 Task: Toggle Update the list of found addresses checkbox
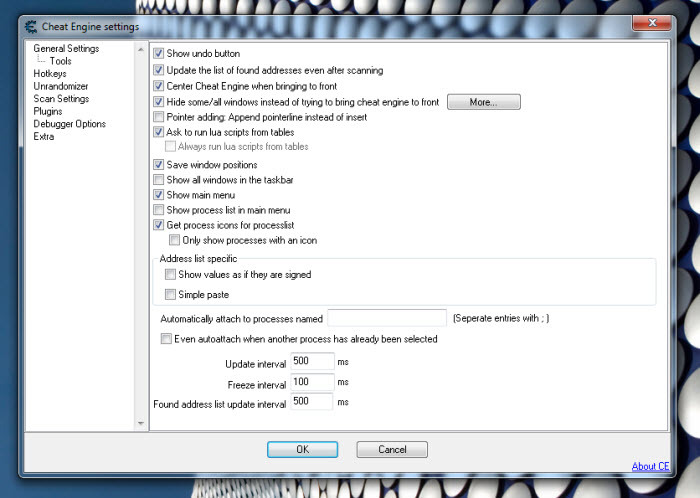[158, 70]
